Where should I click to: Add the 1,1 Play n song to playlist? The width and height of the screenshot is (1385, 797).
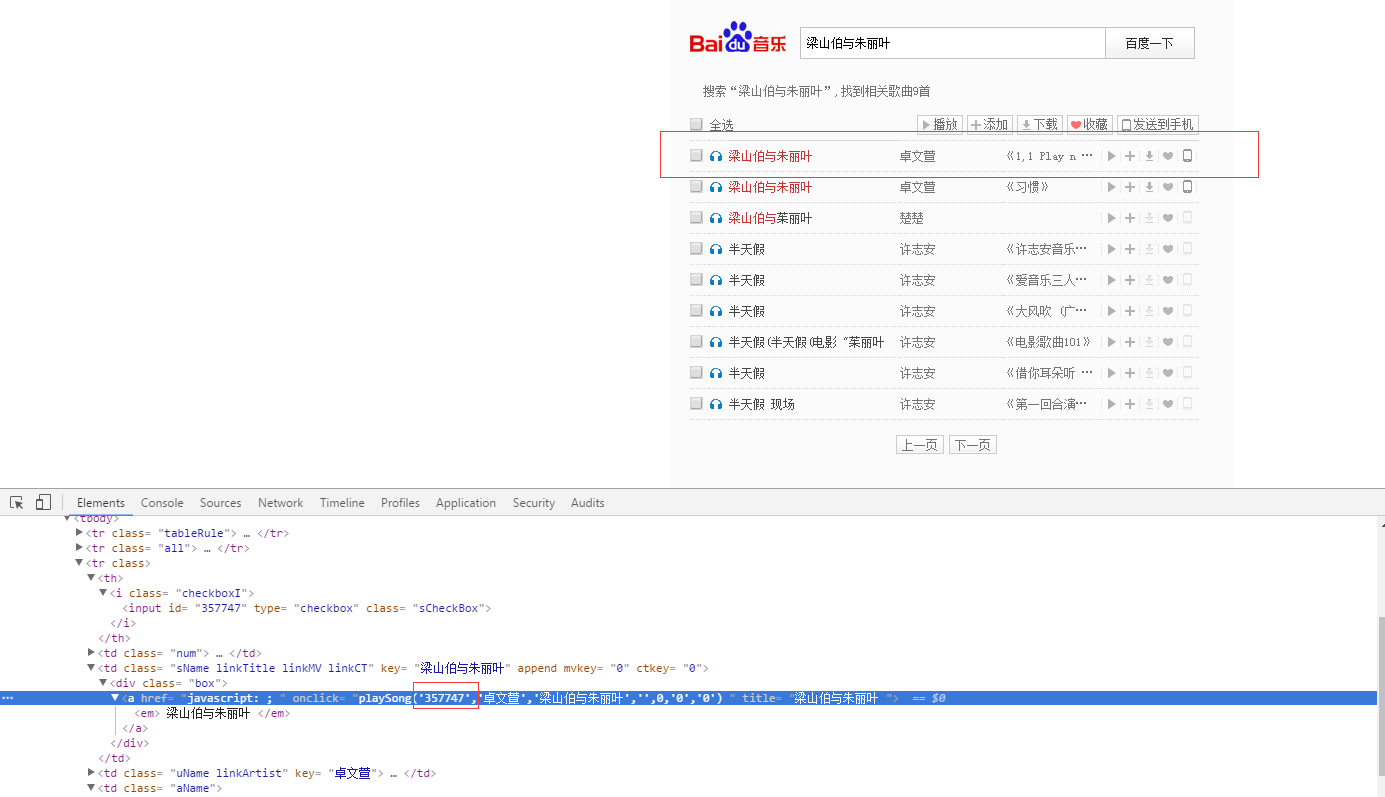click(1130, 156)
